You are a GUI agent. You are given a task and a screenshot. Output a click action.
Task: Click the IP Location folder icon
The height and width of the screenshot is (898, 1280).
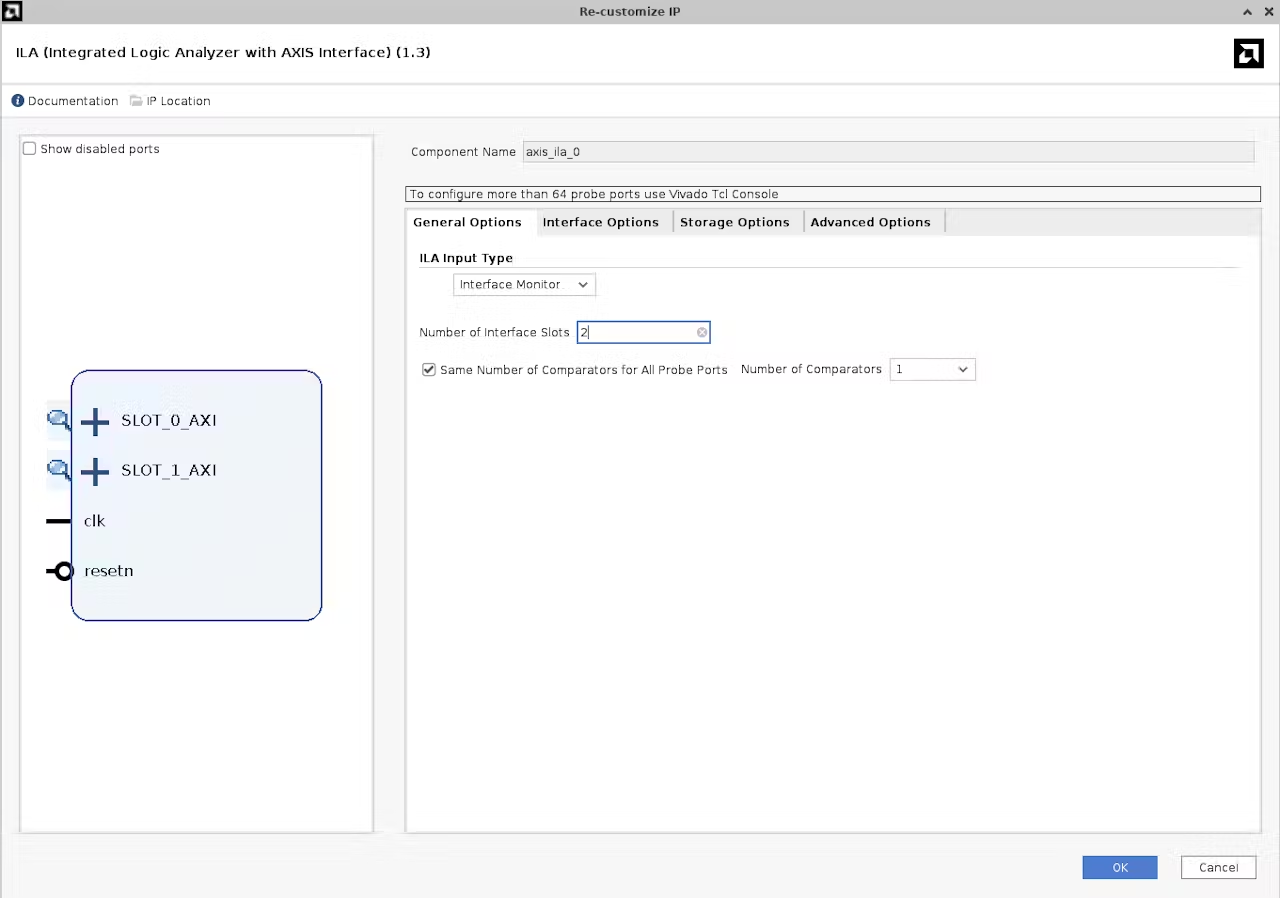pyautogui.click(x=136, y=101)
